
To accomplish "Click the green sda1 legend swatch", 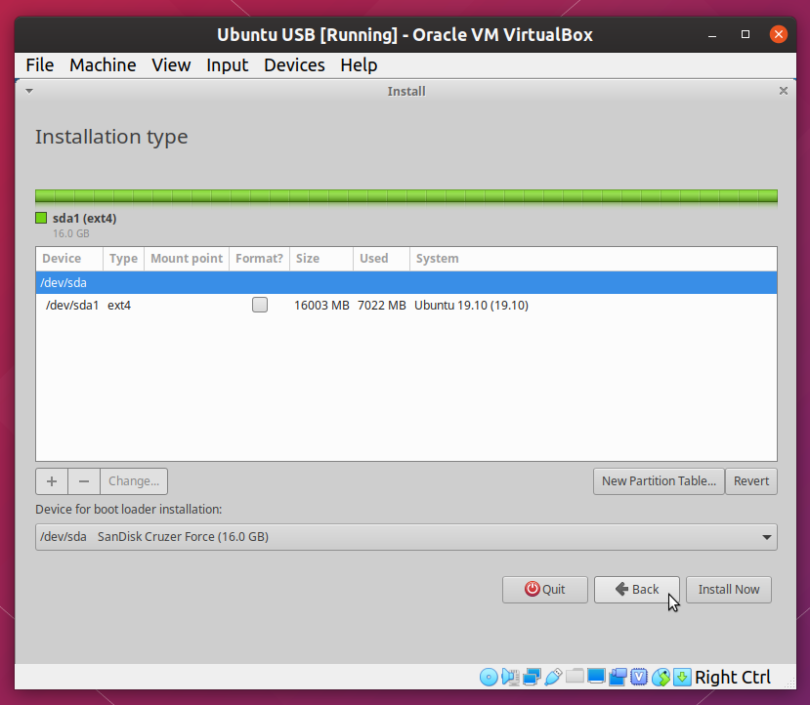I will (41, 218).
